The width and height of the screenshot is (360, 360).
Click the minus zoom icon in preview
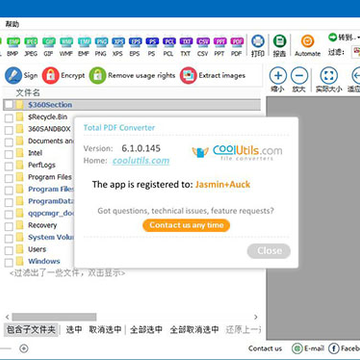[299, 76]
